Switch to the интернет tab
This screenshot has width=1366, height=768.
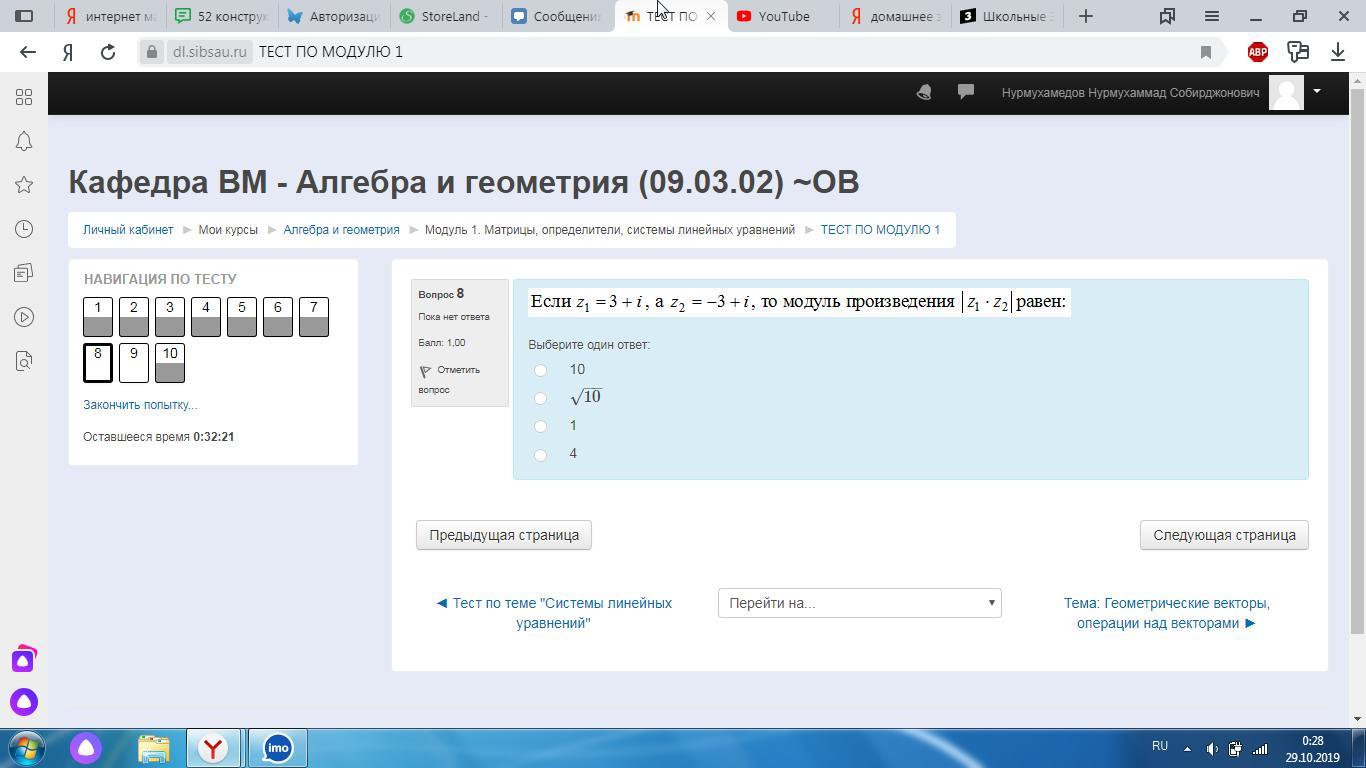click(110, 16)
